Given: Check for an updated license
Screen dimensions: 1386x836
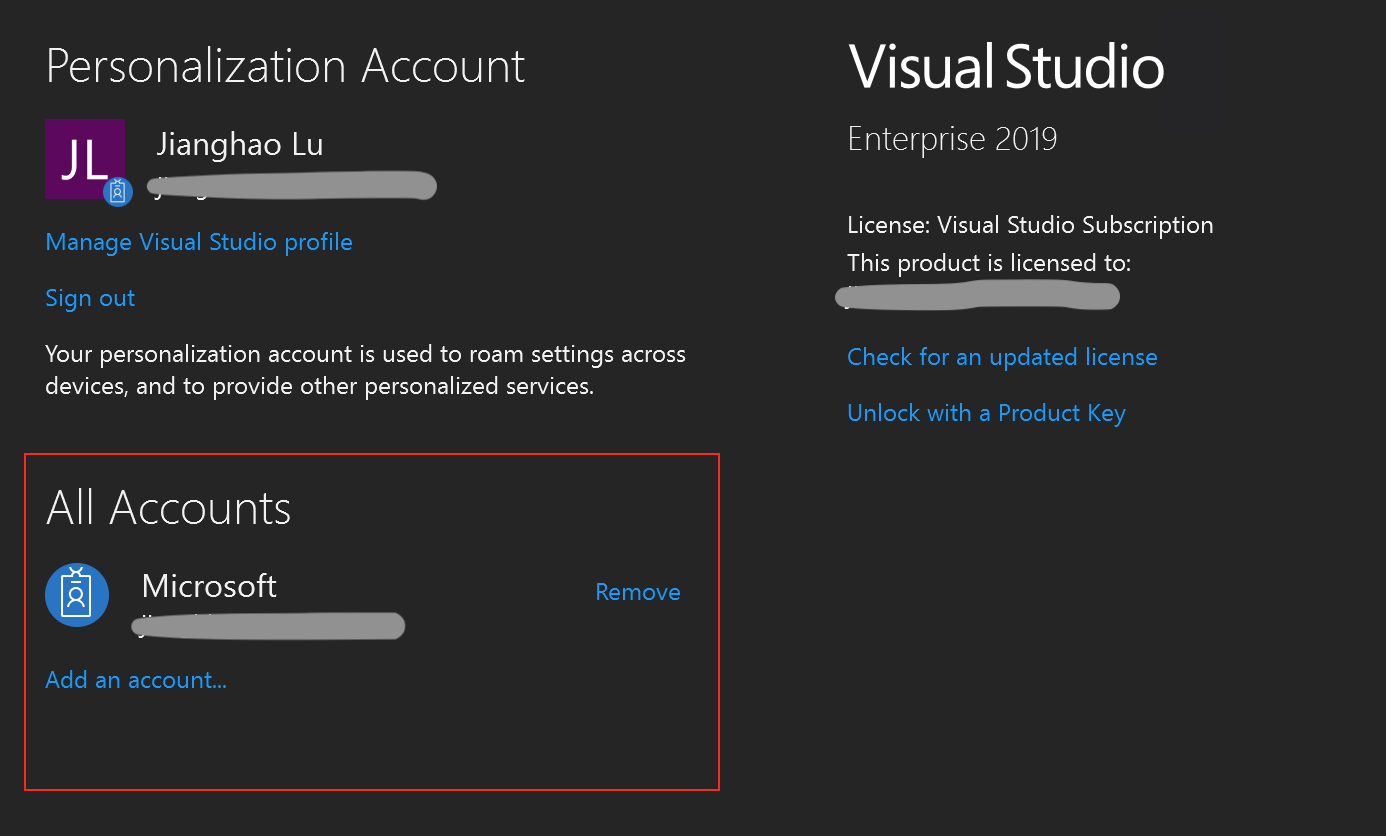Looking at the screenshot, I should coord(1002,357).
